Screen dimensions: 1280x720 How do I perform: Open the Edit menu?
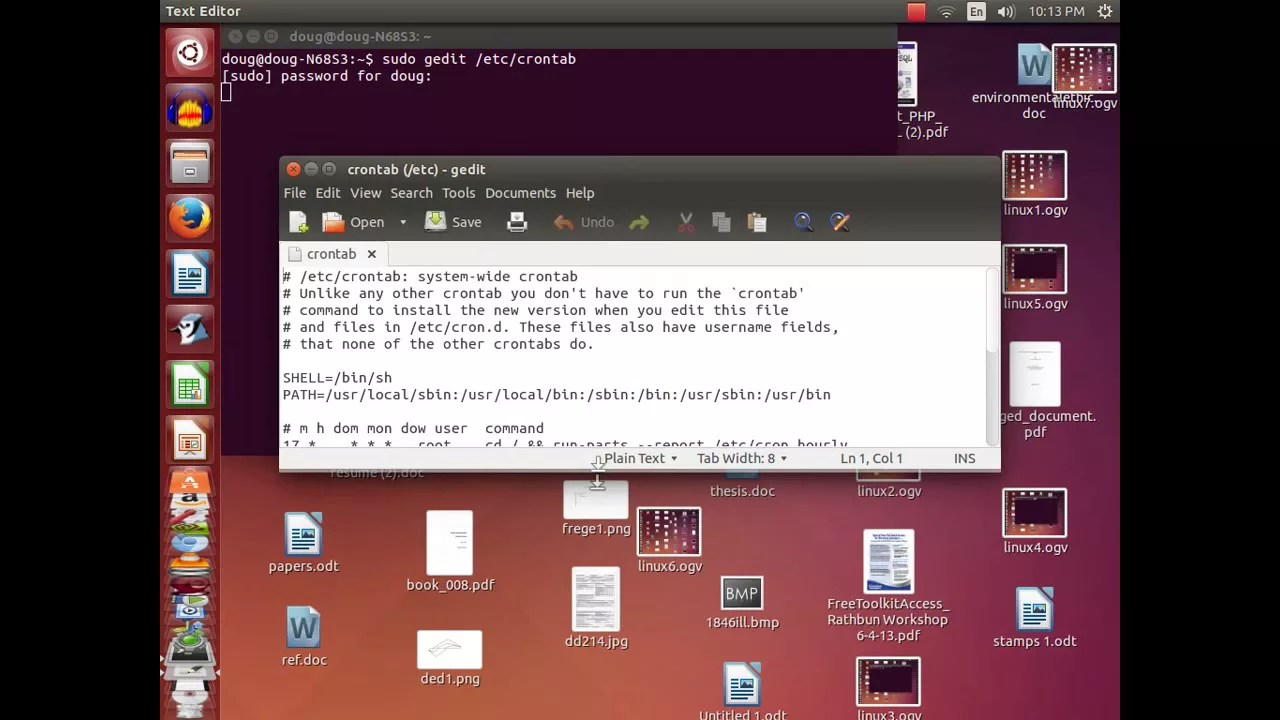click(328, 193)
